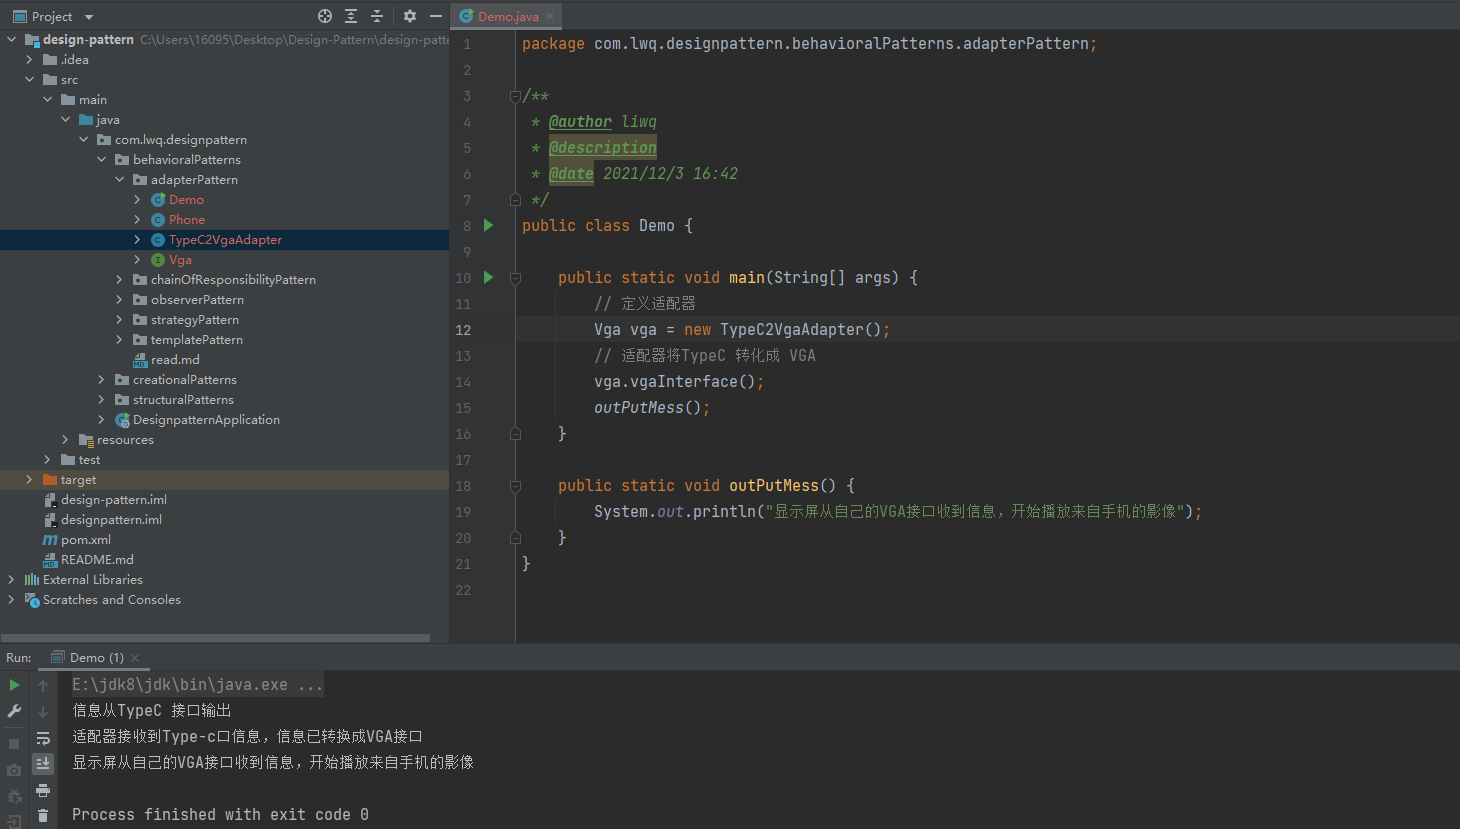
Task: Click the print icon in Run console
Action: pos(43,790)
